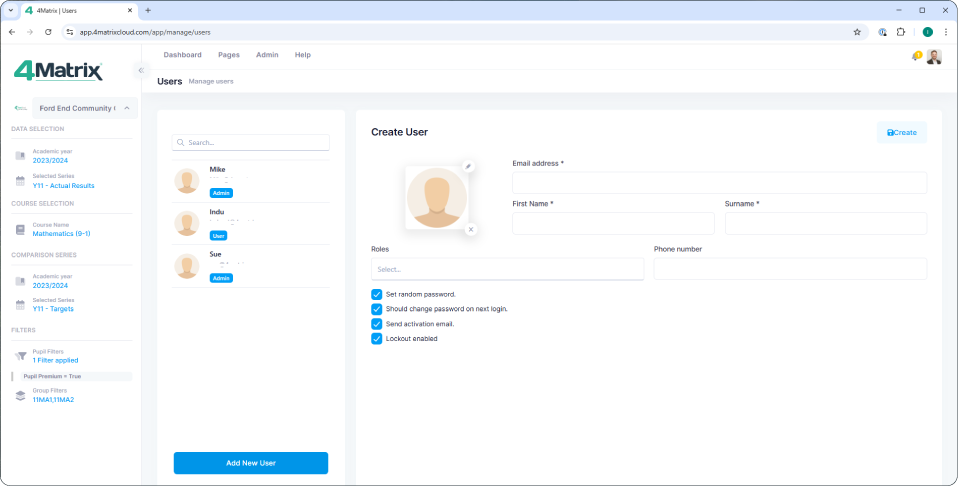Click the Course Name book icon
The image size is (958, 486).
point(20,229)
